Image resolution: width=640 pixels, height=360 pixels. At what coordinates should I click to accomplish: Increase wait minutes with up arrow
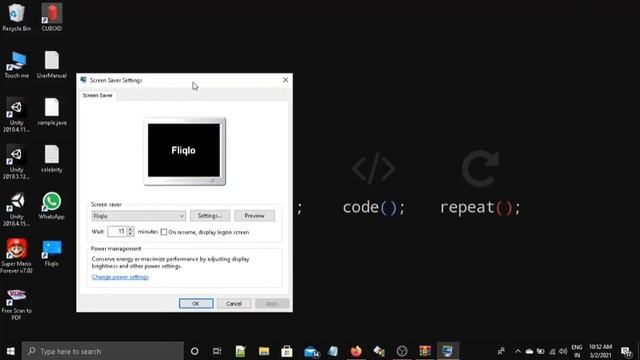pos(130,229)
